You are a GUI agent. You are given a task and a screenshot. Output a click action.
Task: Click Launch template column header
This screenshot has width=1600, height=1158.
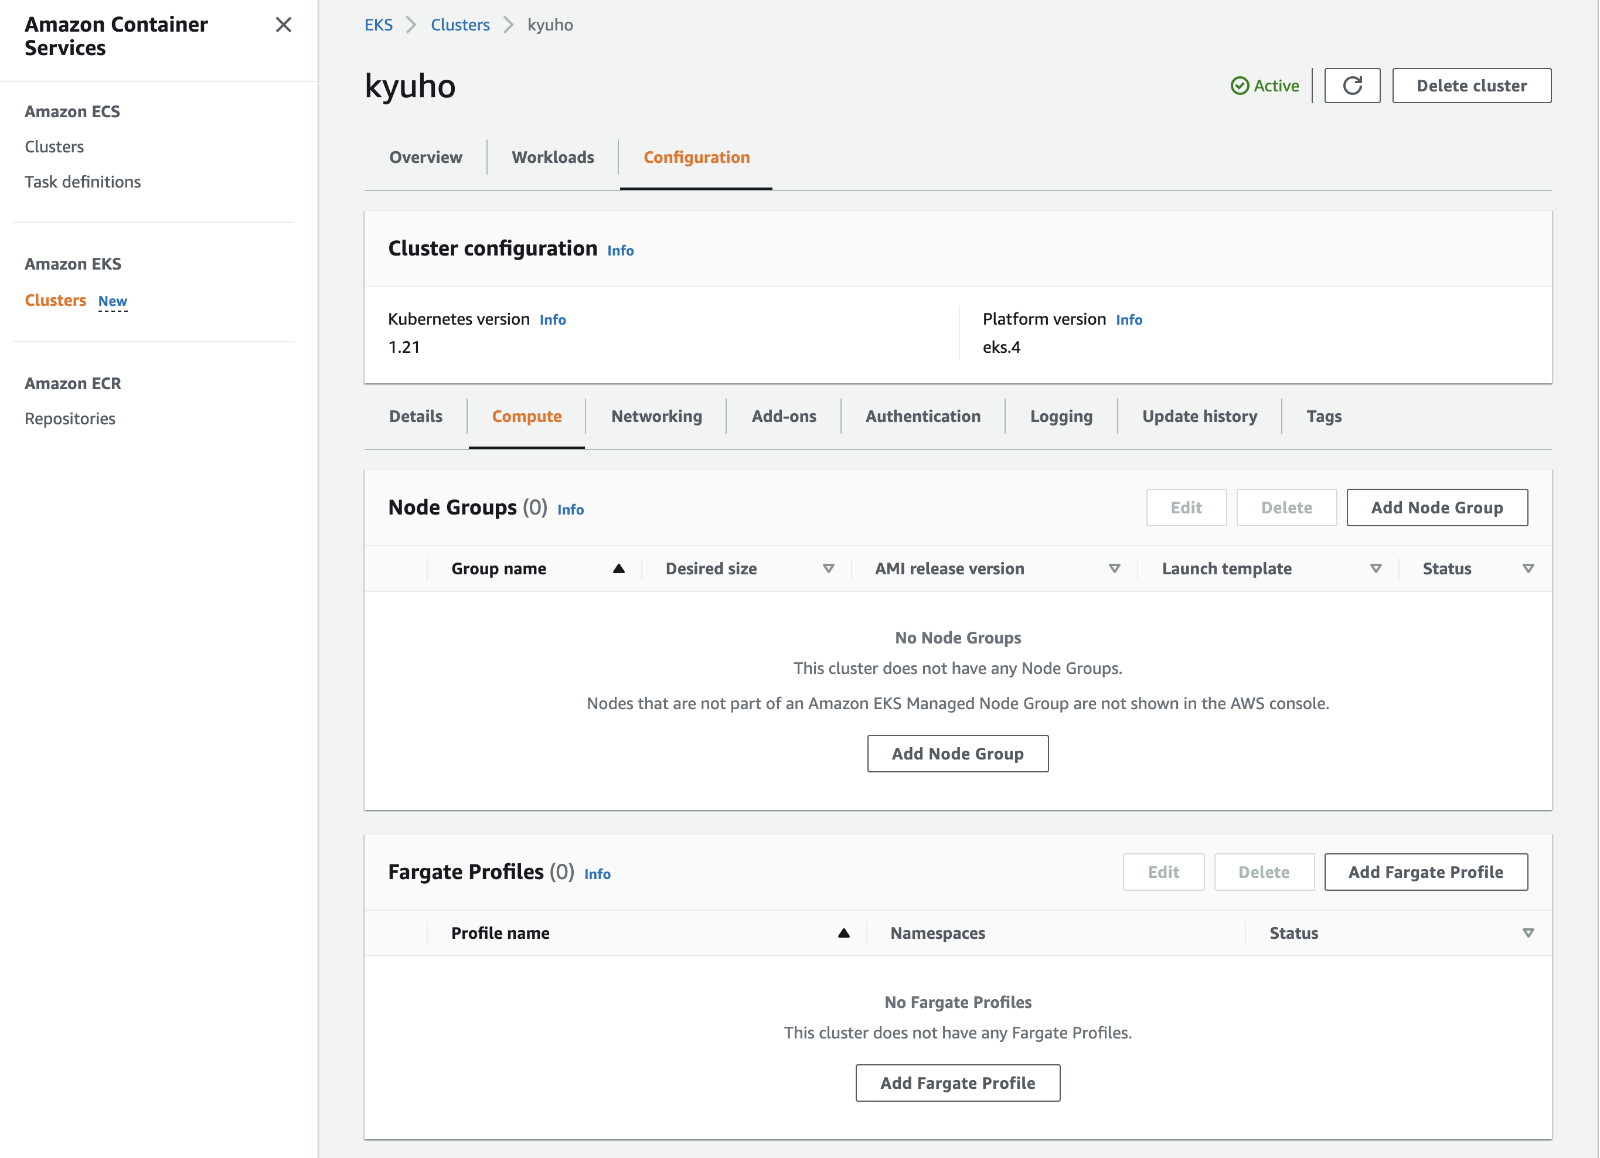[x=1227, y=569]
